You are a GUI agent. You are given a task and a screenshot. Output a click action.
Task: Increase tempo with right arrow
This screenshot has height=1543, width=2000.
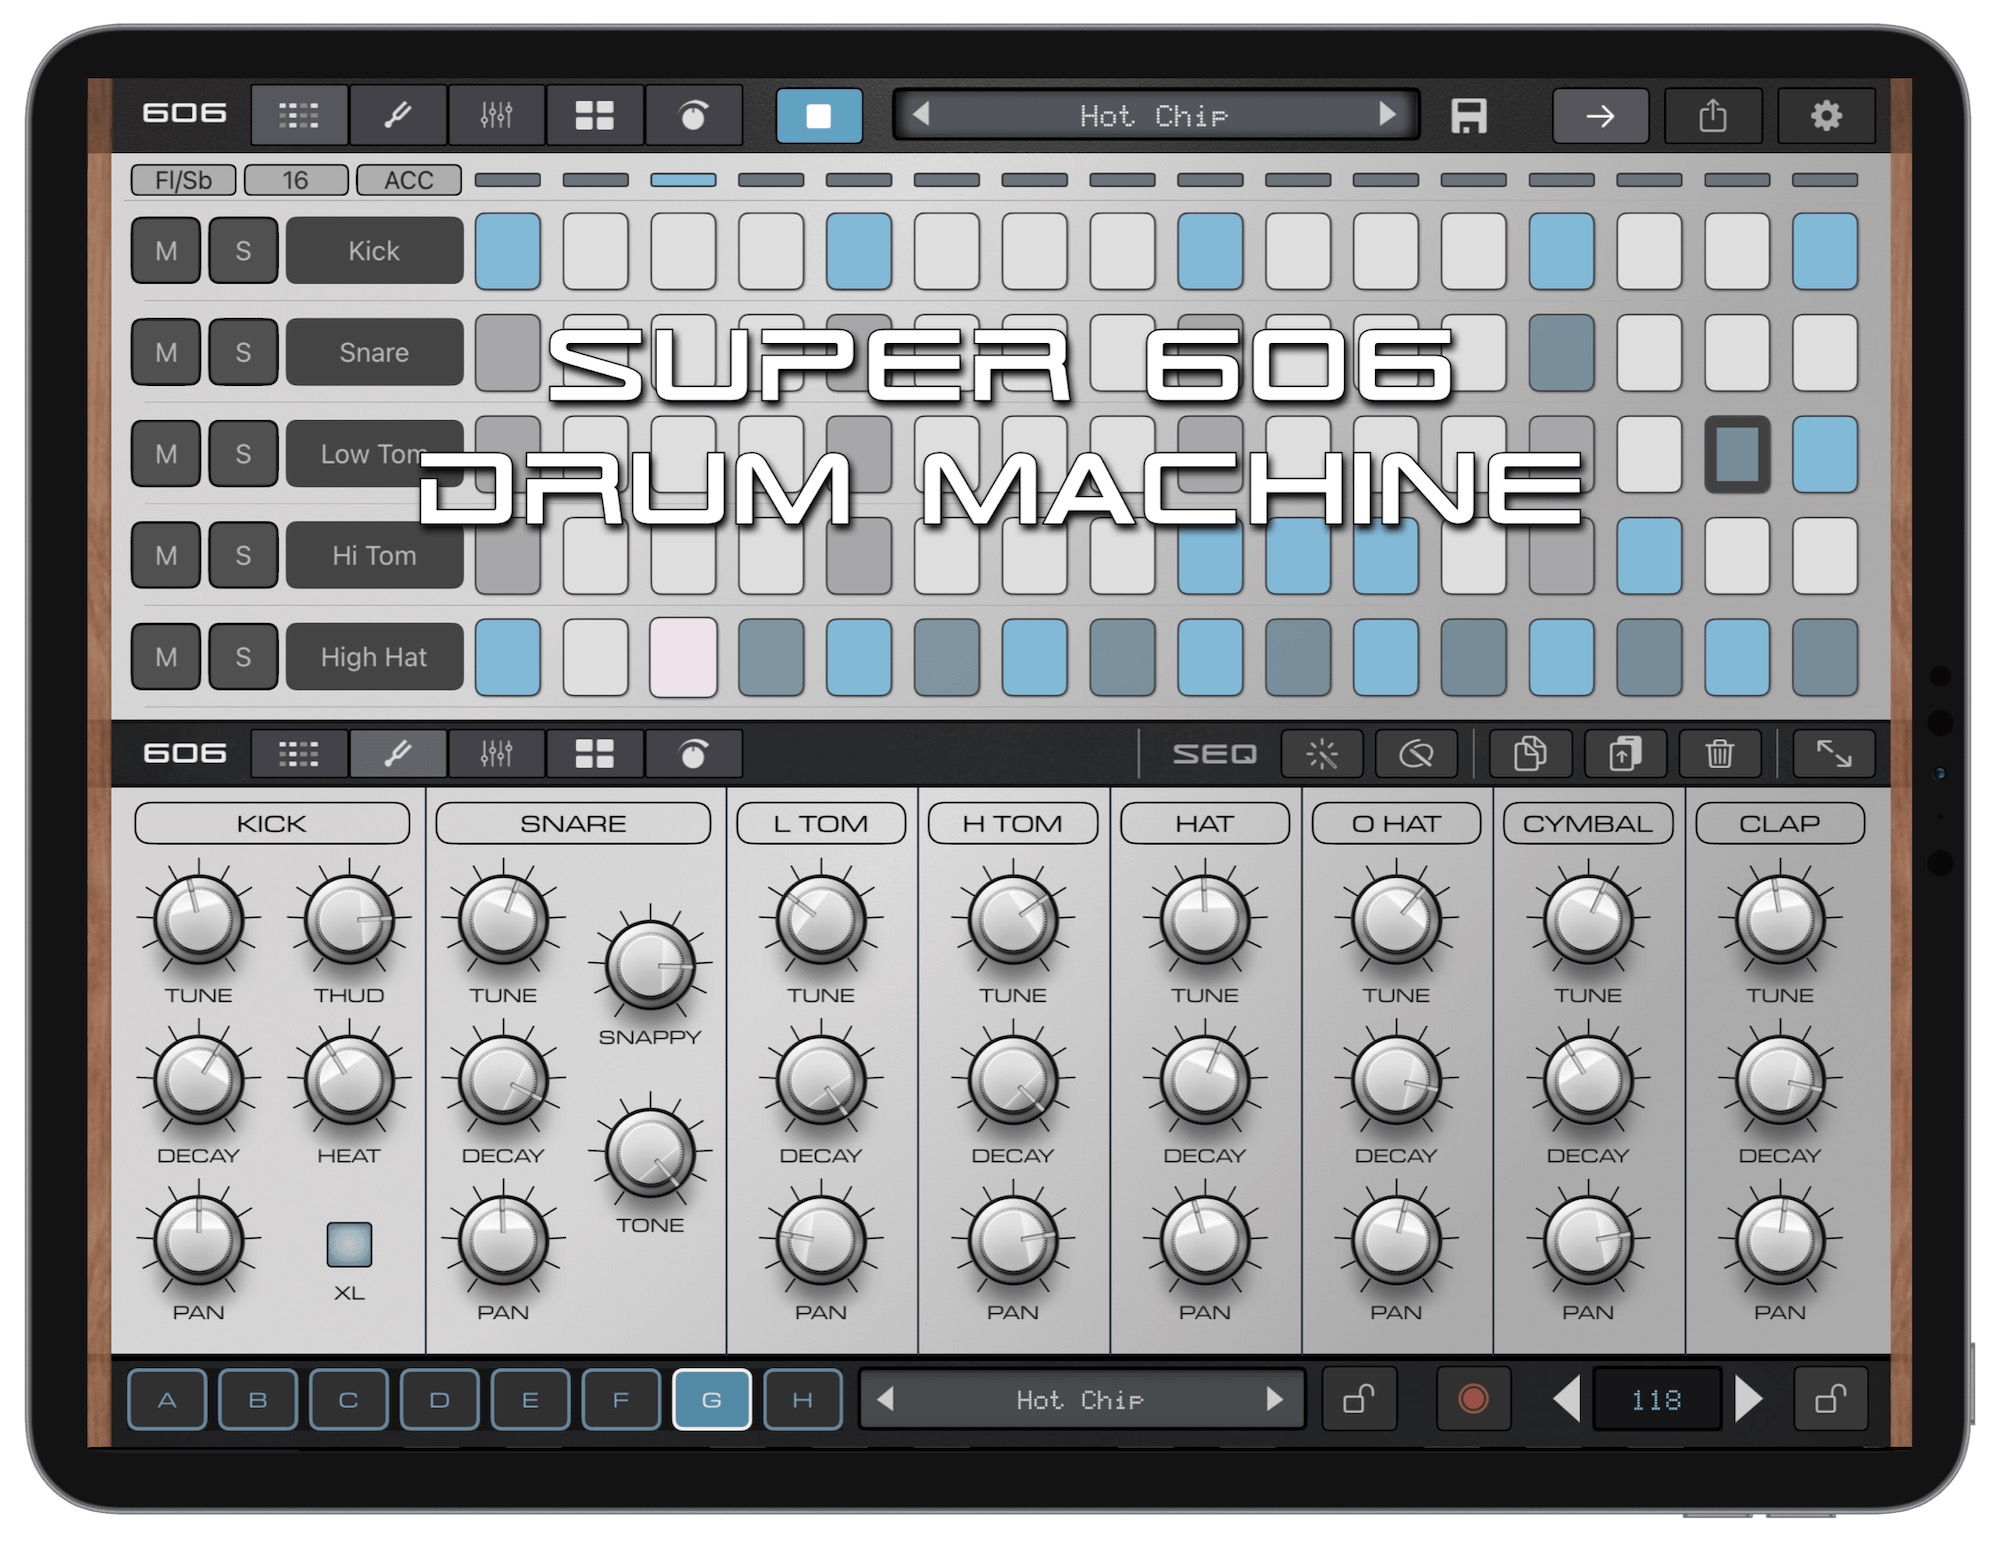coord(1748,1399)
